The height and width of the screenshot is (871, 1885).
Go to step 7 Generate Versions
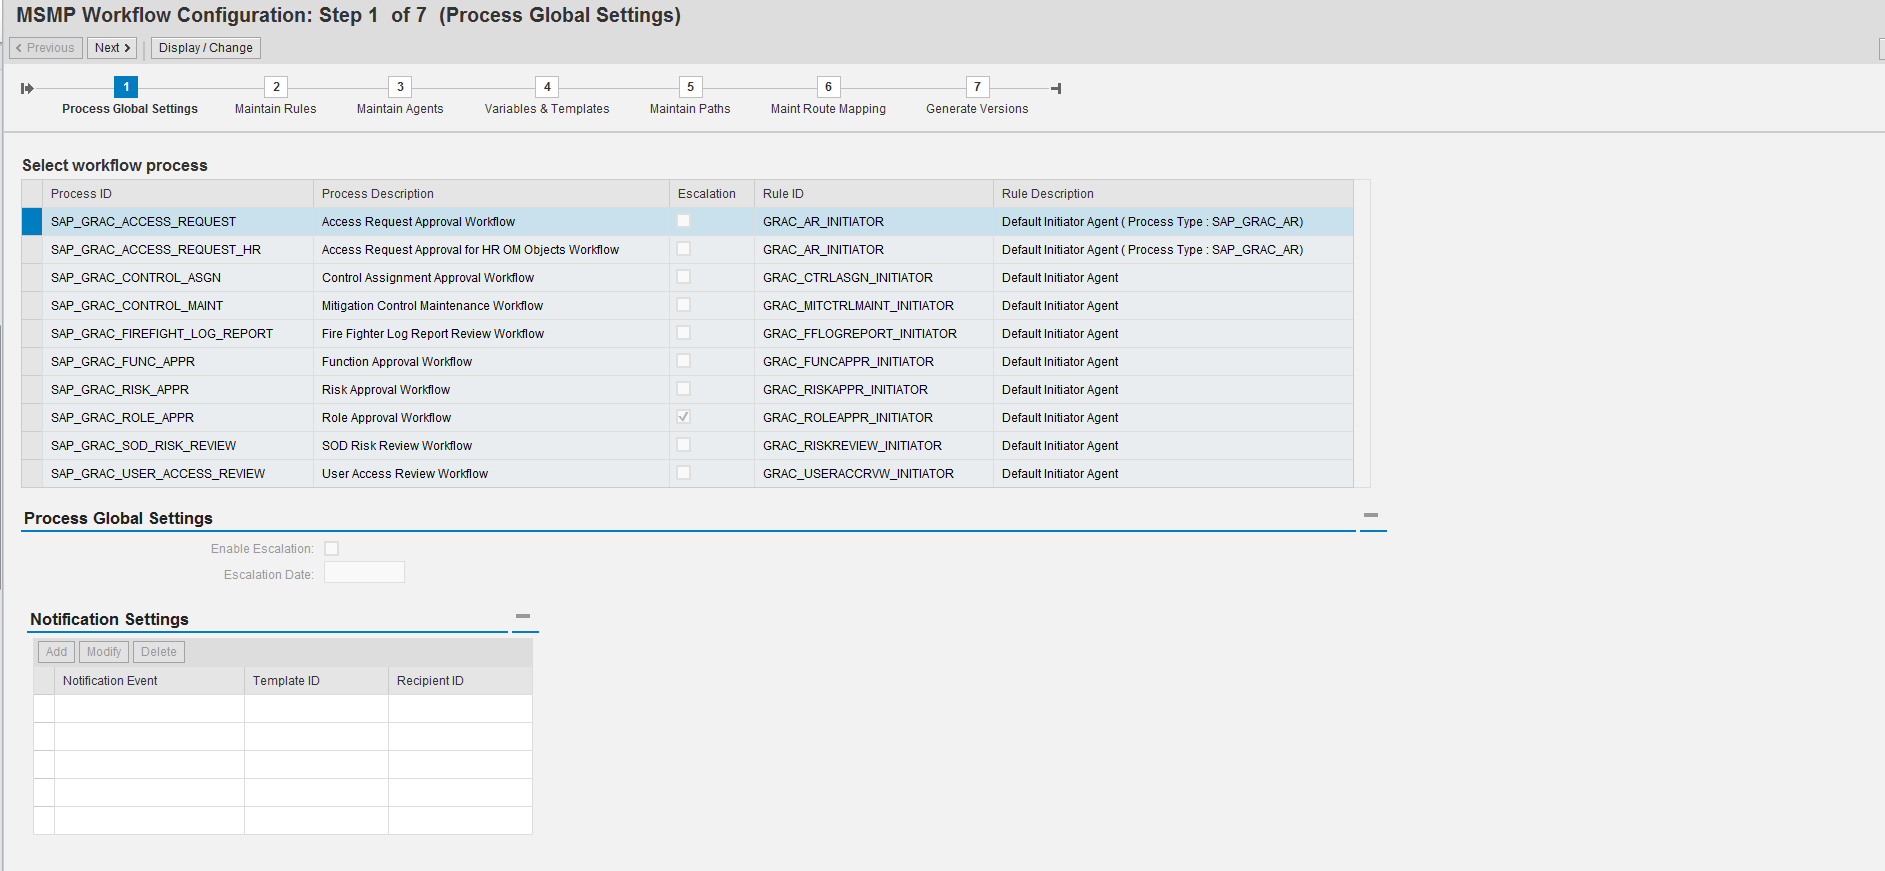click(977, 87)
